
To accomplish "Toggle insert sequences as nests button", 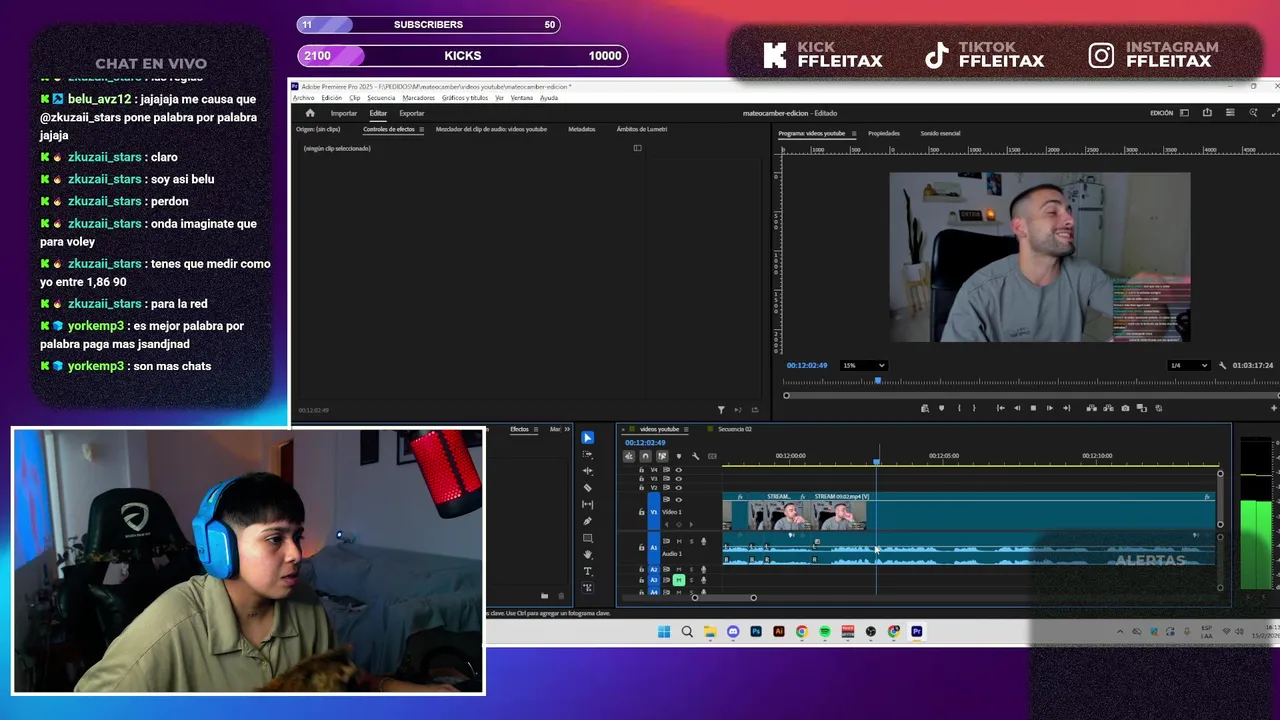I will coord(629,456).
